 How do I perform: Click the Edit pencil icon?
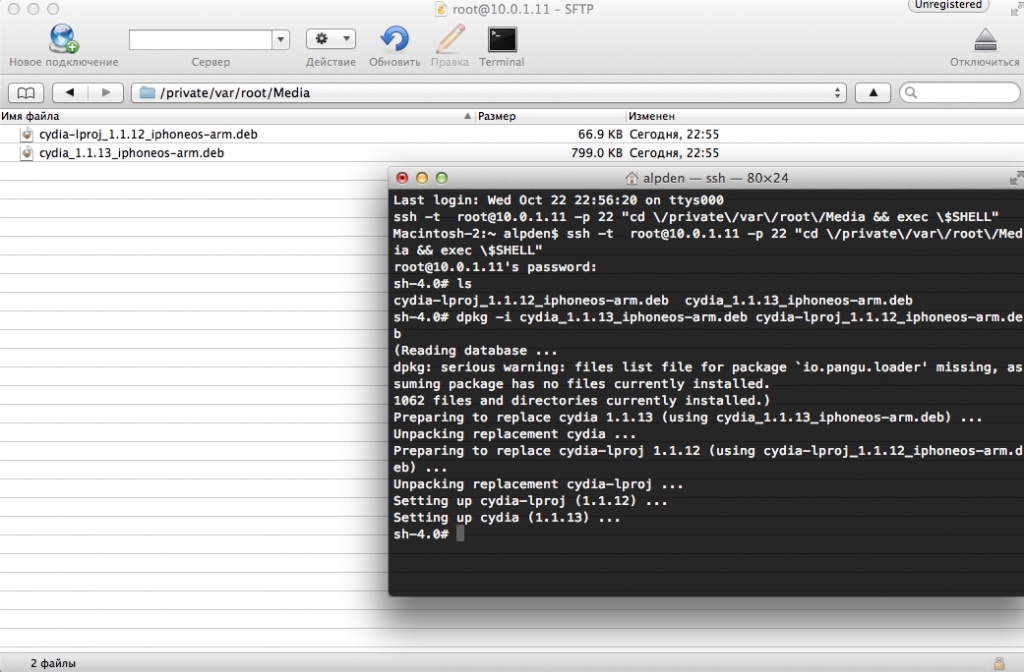[x=450, y=39]
